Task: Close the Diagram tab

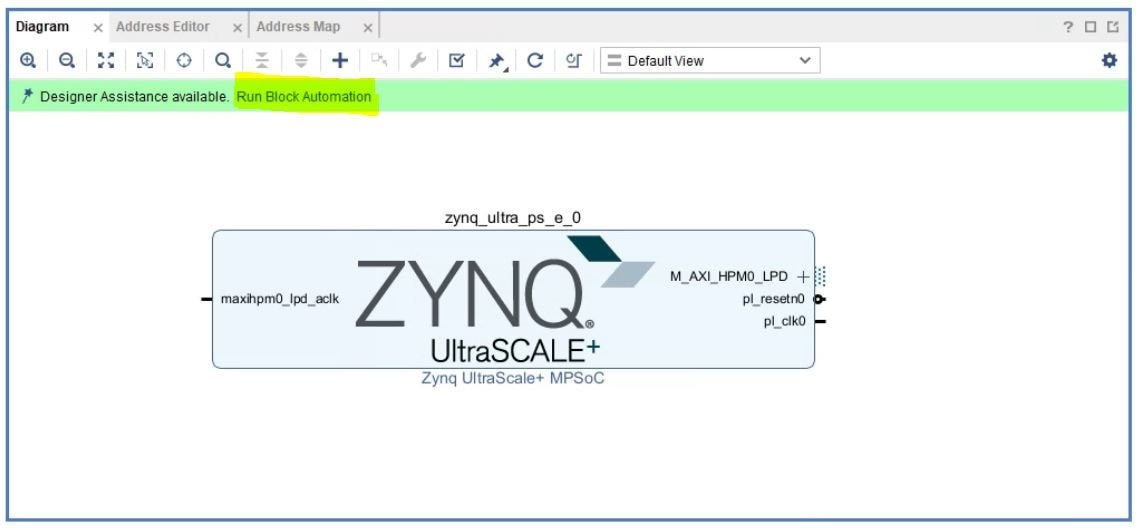Action: pyautogui.click(x=98, y=28)
